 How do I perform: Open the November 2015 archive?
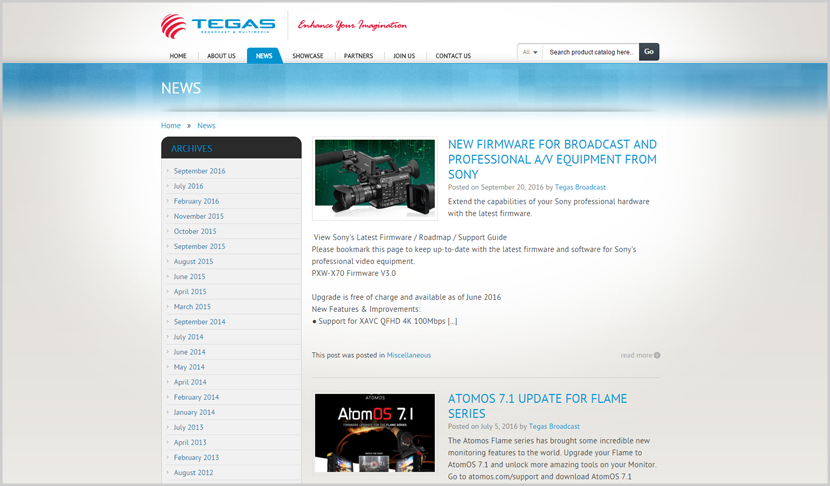point(199,216)
